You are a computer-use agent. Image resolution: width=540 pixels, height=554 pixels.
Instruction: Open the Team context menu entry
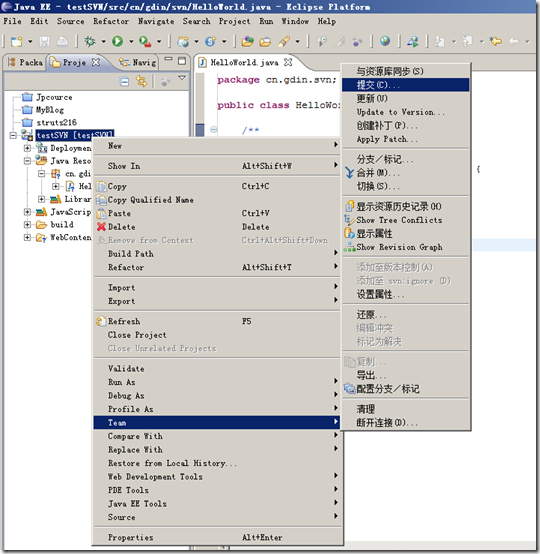click(x=217, y=423)
